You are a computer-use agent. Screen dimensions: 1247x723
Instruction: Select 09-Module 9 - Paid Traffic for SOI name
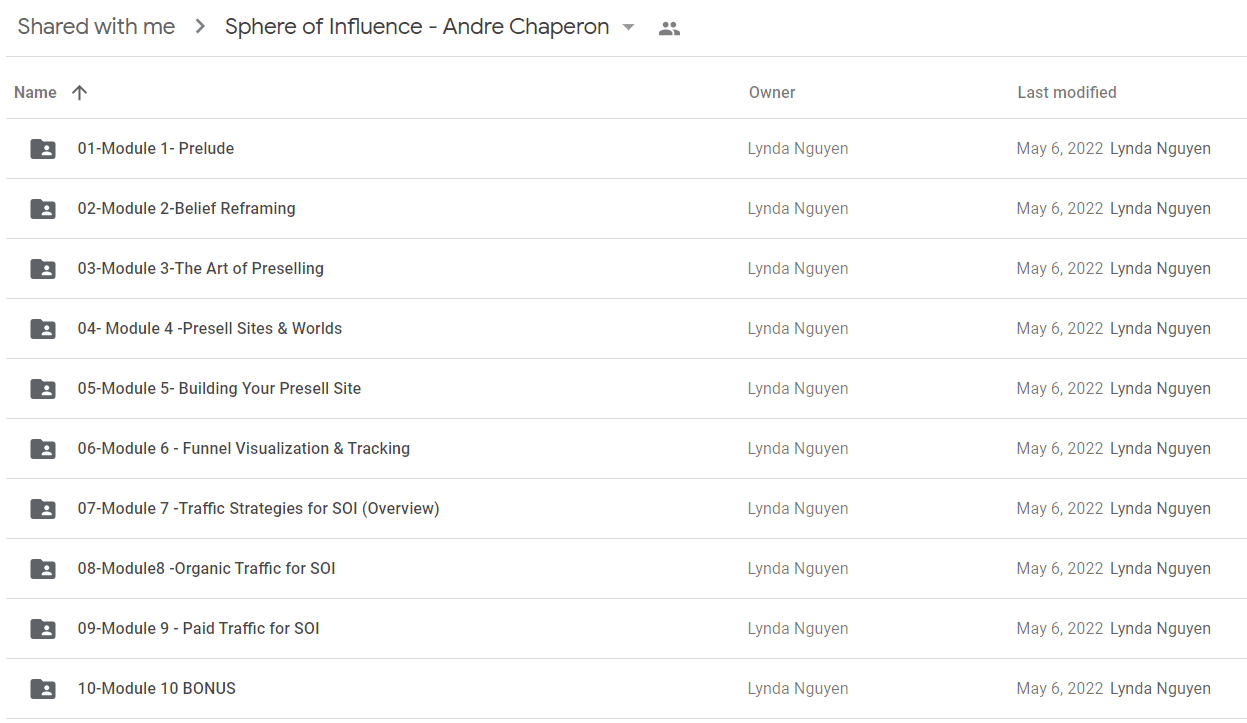199,628
